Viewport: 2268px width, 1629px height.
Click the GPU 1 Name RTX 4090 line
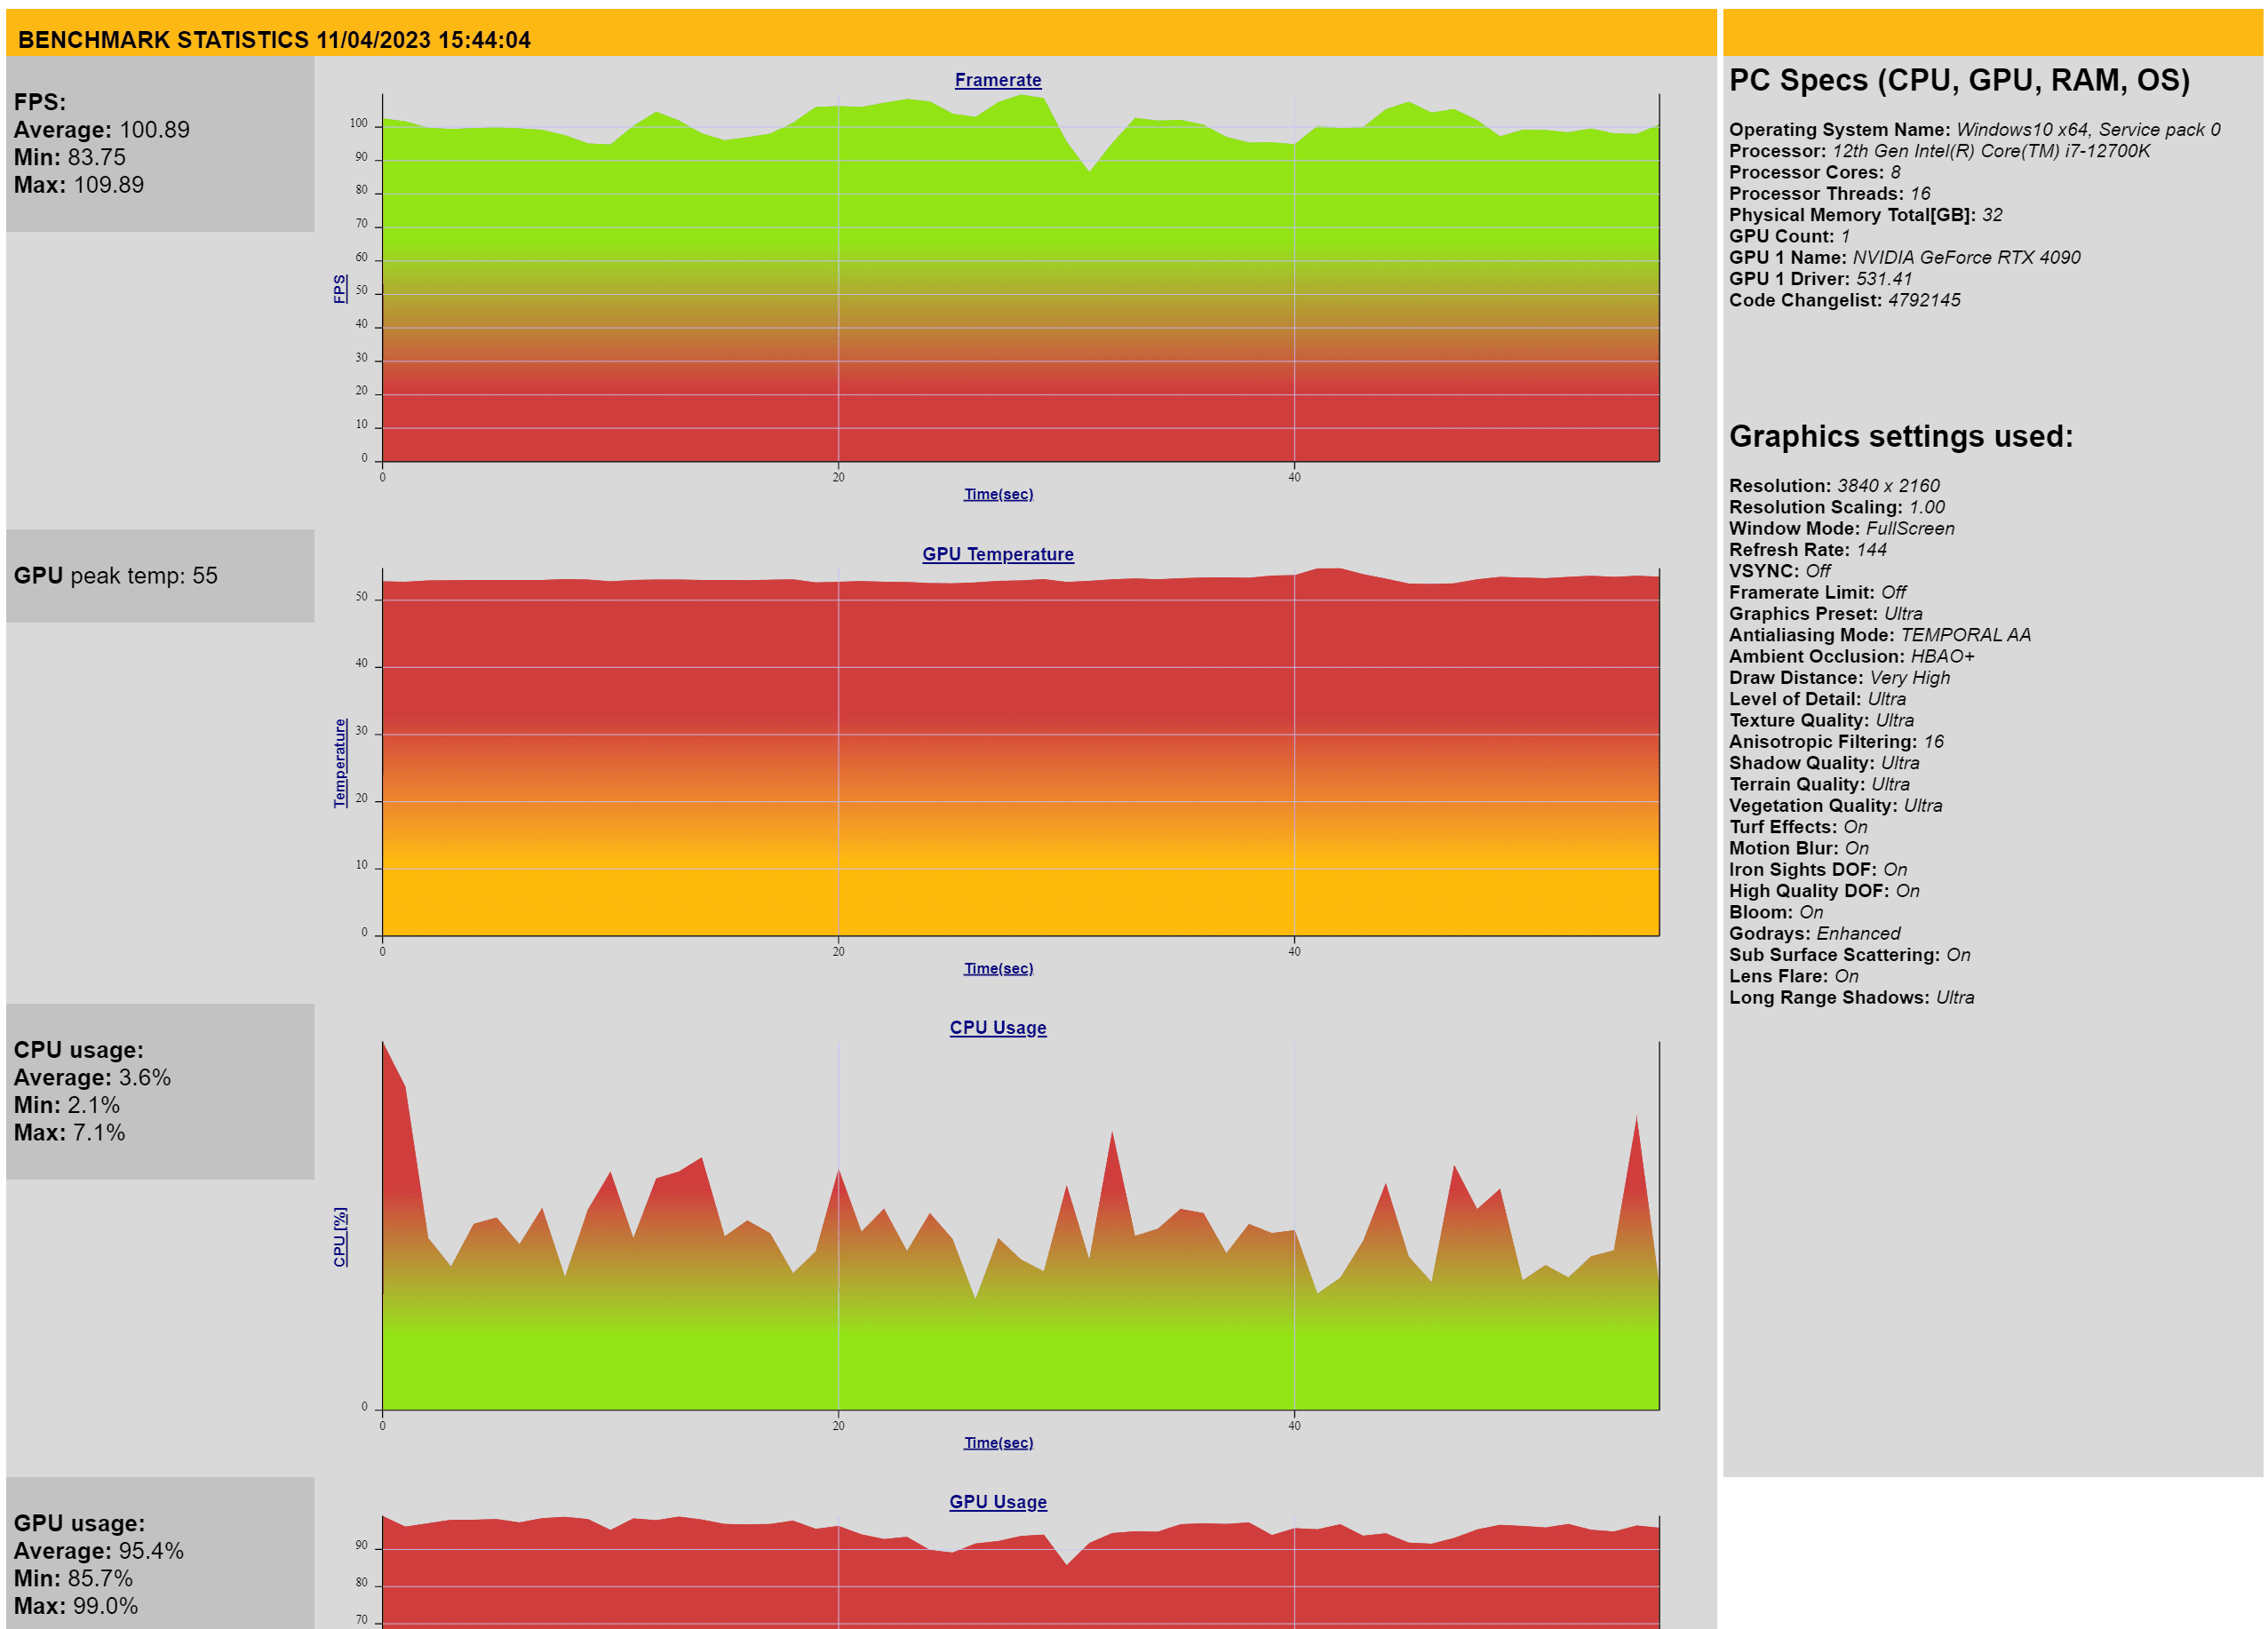(1904, 258)
